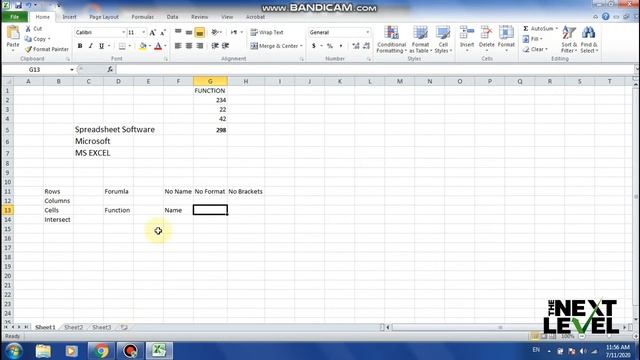Click the AutoSum sigma icon
This screenshot has height=360, width=640.
click(526, 29)
